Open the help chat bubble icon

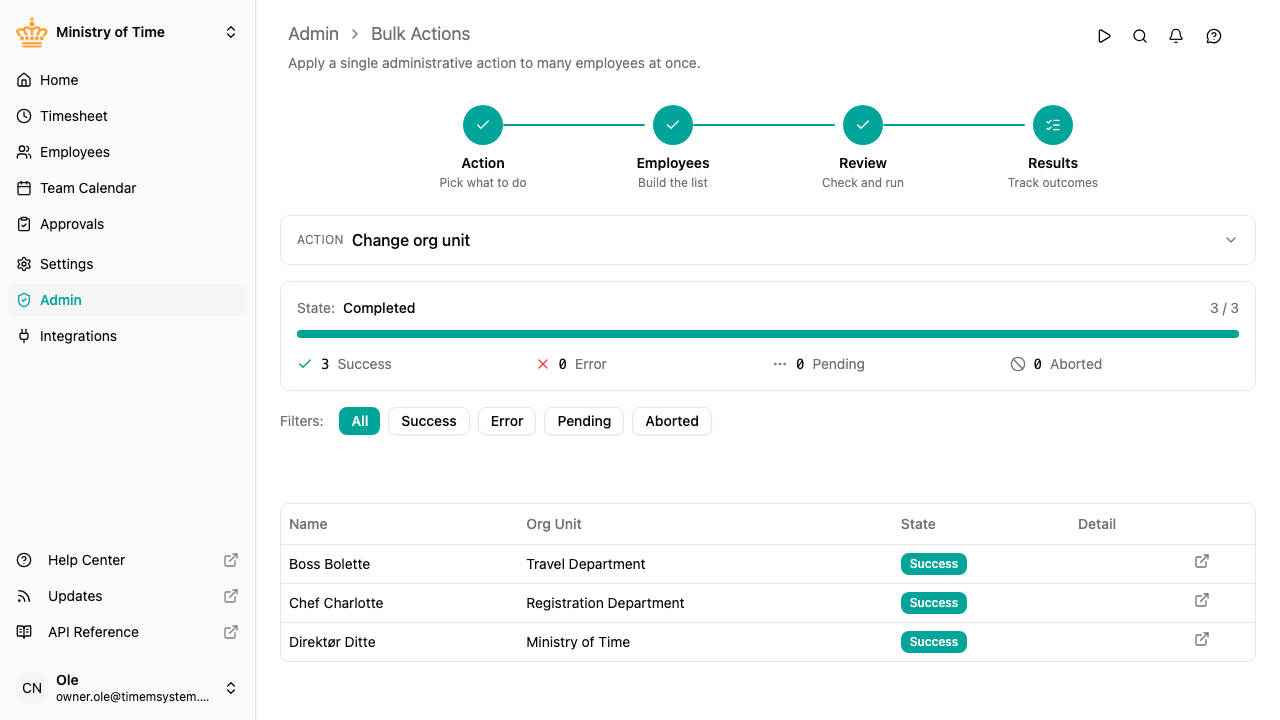coord(1214,36)
